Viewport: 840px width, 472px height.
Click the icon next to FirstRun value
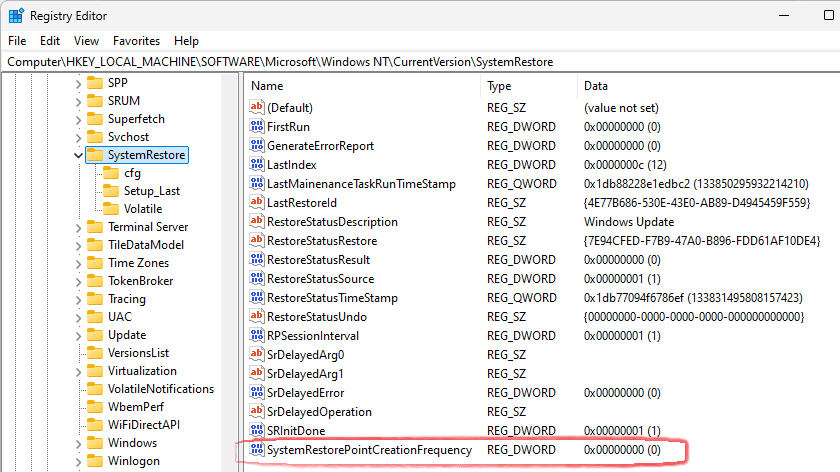256,127
